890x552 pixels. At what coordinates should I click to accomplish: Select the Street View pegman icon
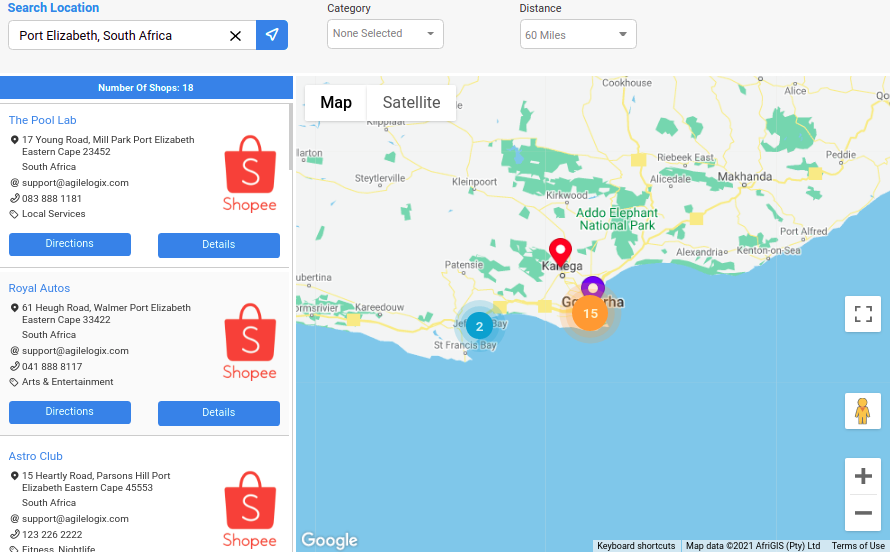click(x=863, y=411)
